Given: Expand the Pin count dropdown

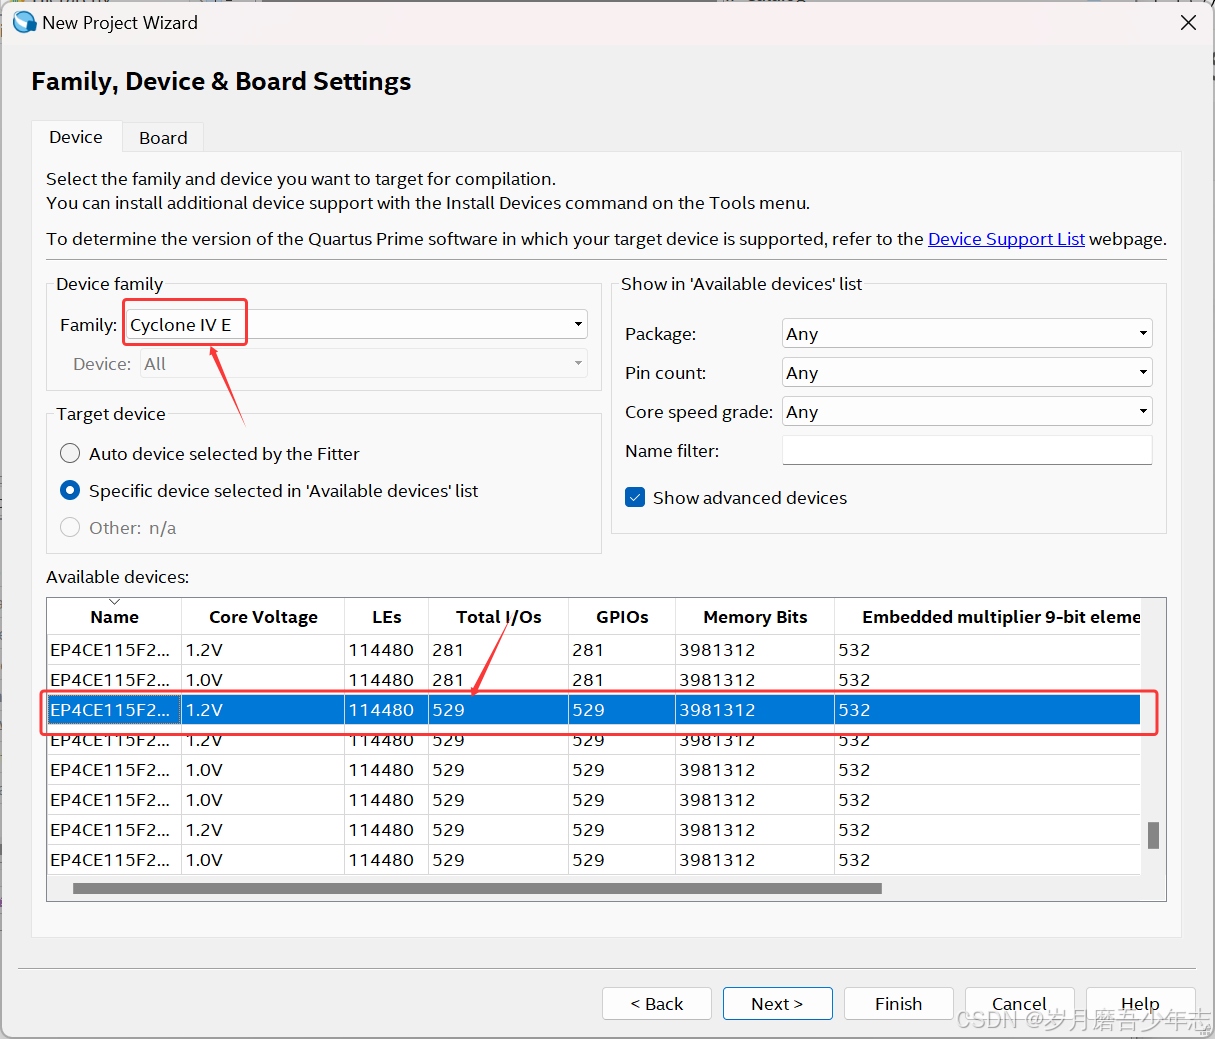Looking at the screenshot, I should click(x=967, y=373).
